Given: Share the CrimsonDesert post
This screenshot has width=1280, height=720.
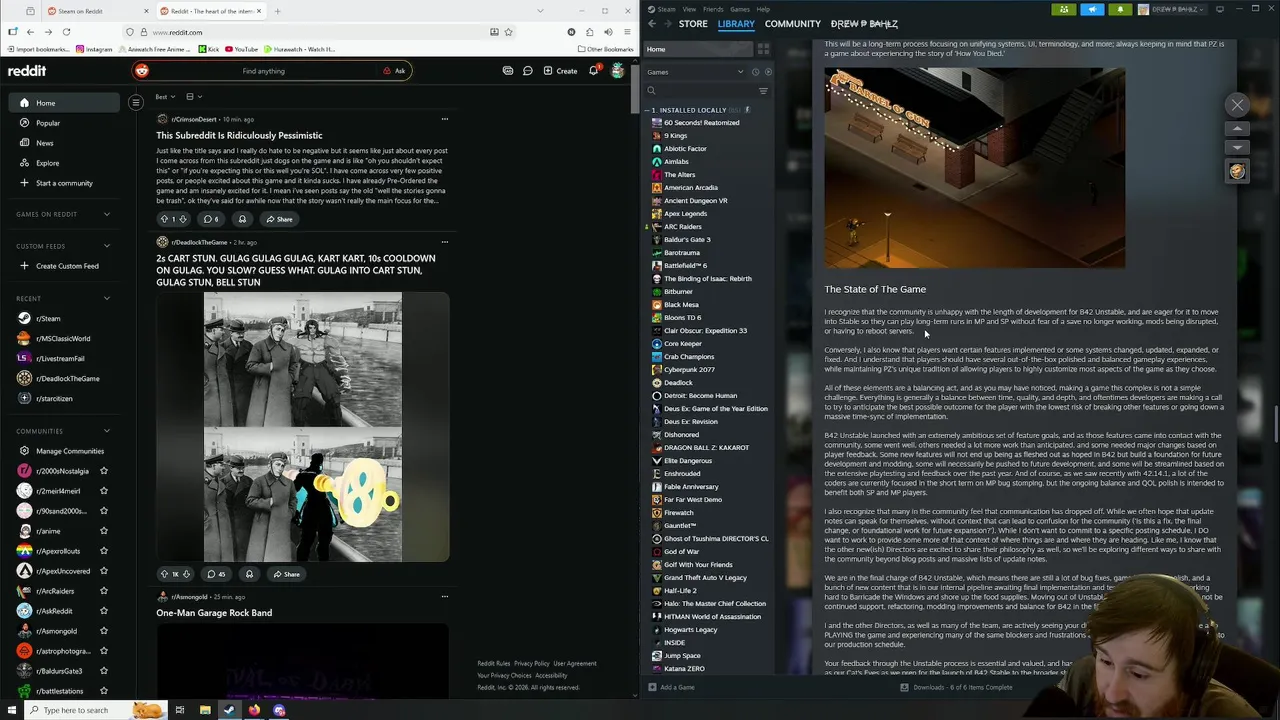Looking at the screenshot, I should (x=279, y=219).
